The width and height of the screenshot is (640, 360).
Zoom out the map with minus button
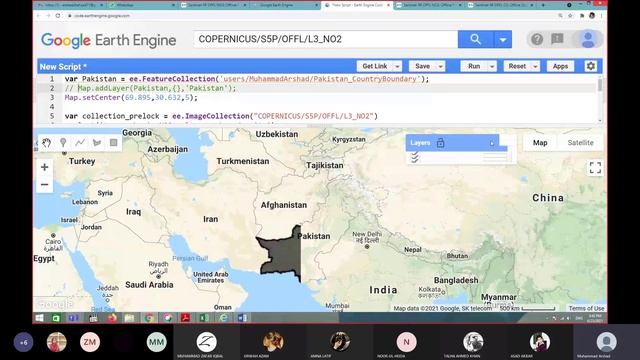(x=44, y=184)
